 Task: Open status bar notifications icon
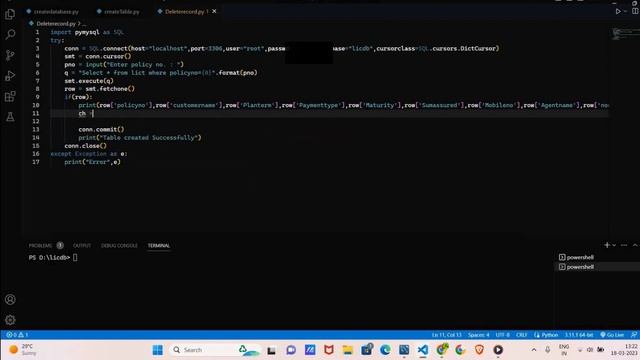click(x=634, y=335)
